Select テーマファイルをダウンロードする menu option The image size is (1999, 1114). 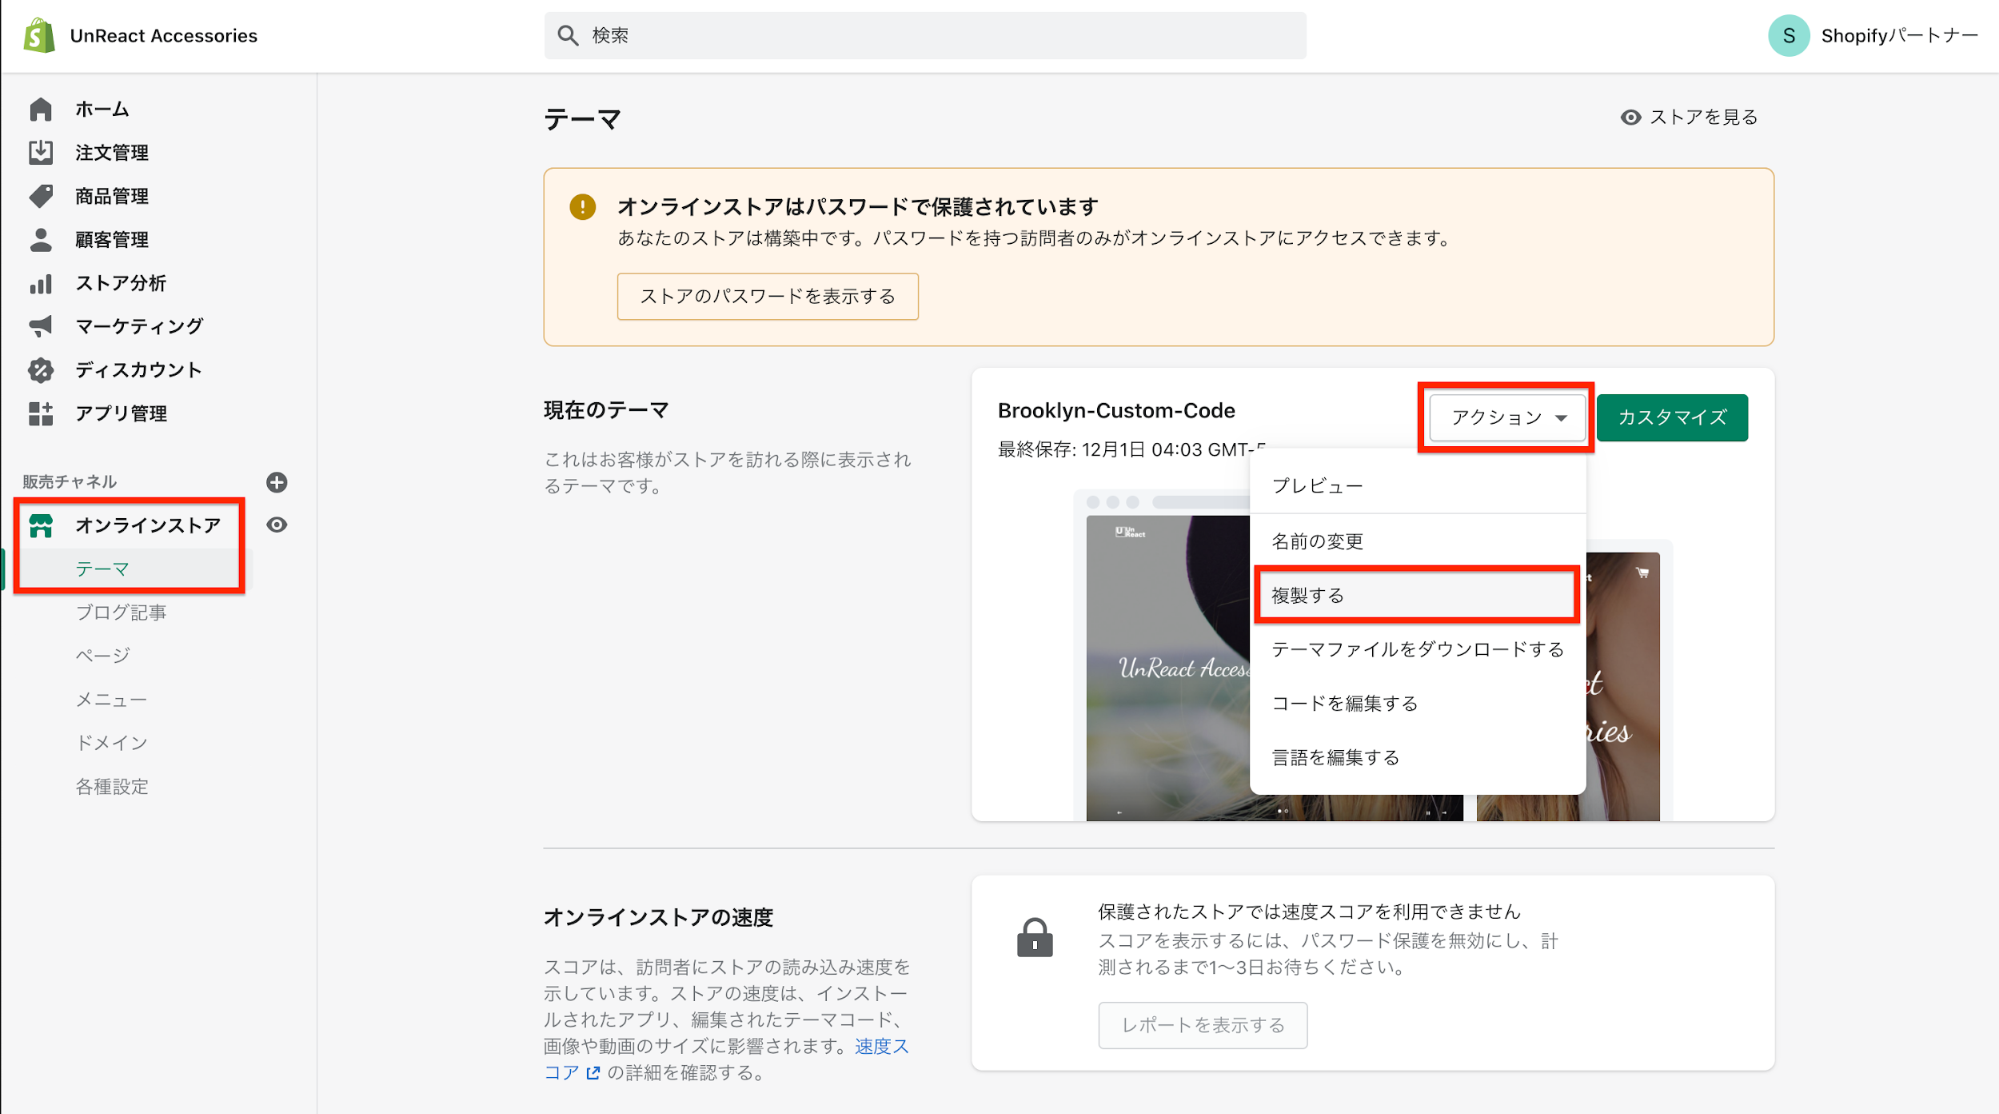pos(1417,649)
